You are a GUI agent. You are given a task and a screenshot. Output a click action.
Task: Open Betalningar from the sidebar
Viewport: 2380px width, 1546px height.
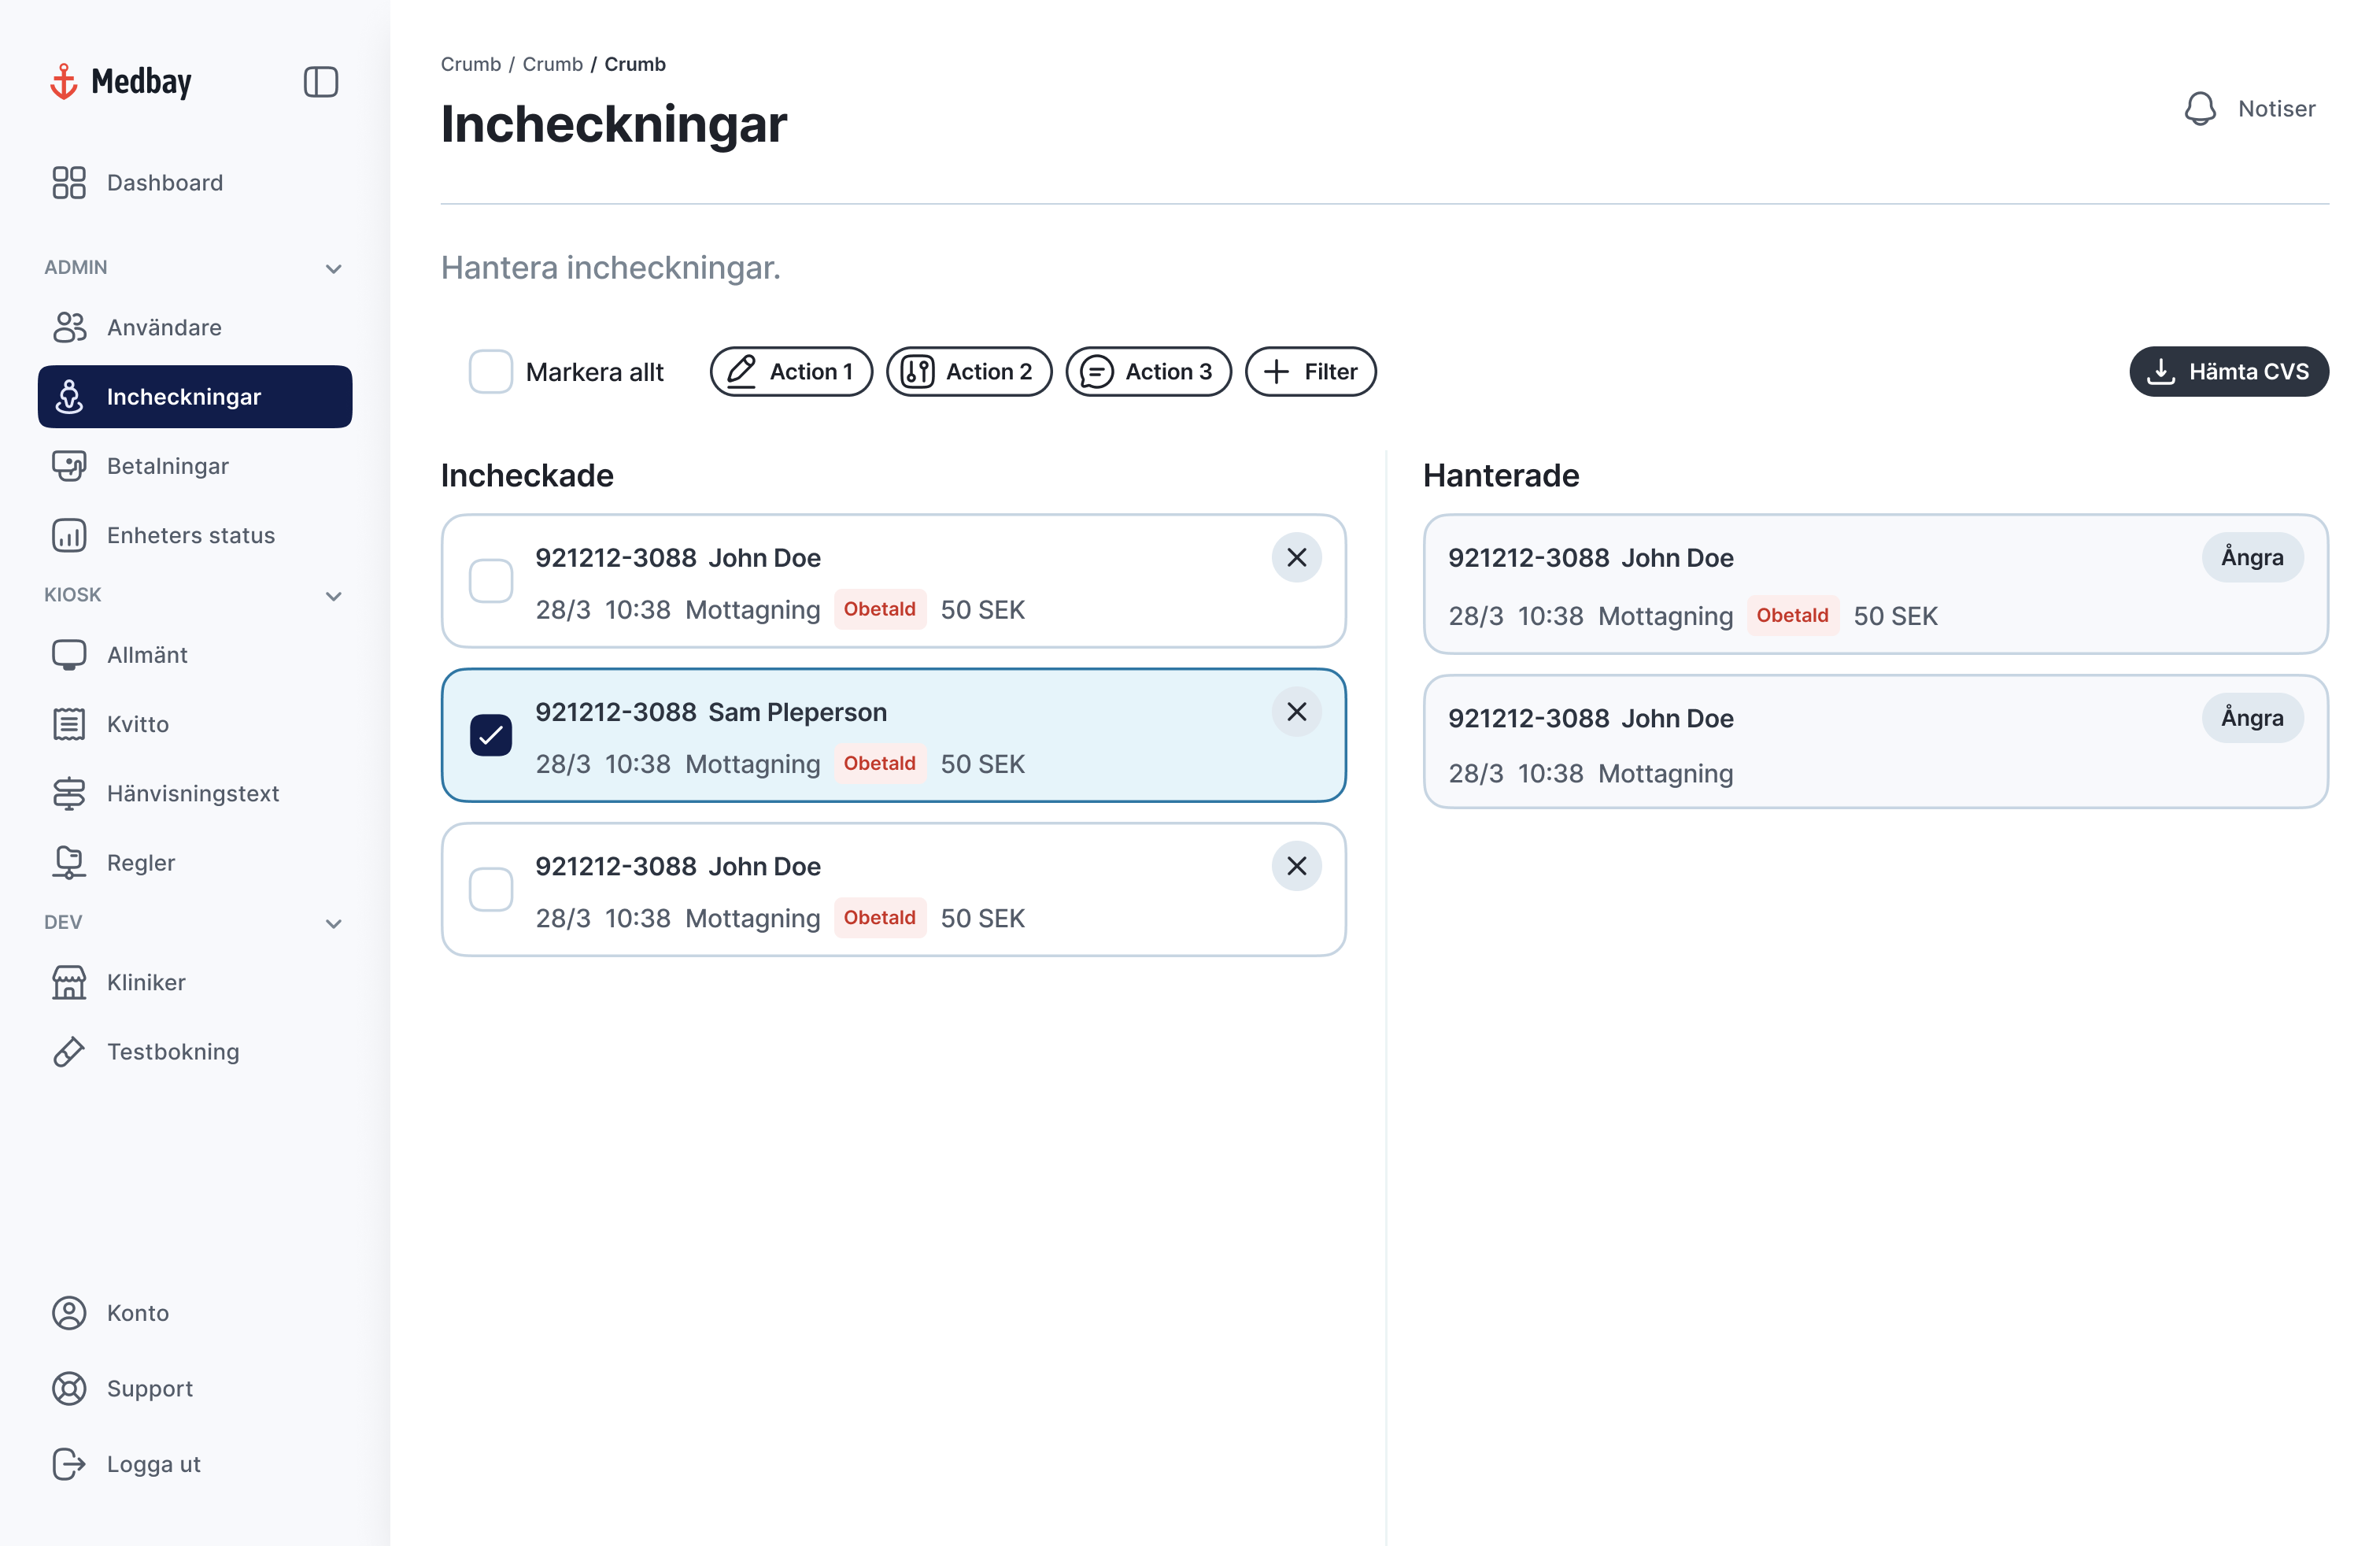click(x=168, y=466)
